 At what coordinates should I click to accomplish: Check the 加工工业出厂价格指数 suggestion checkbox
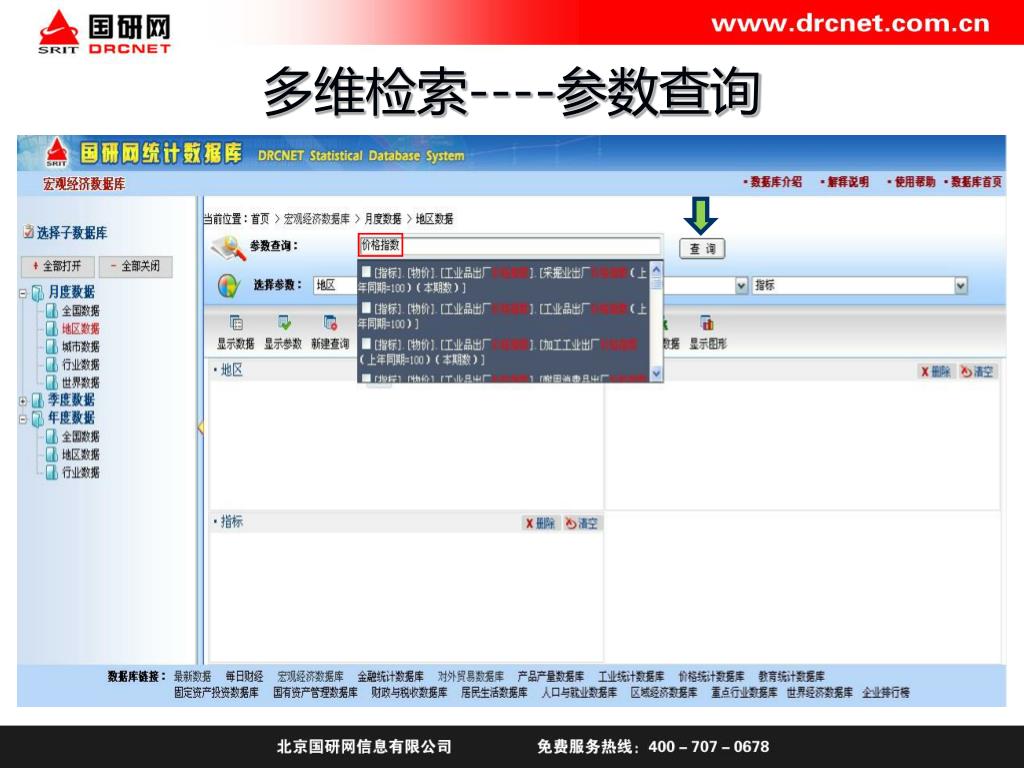coord(366,344)
